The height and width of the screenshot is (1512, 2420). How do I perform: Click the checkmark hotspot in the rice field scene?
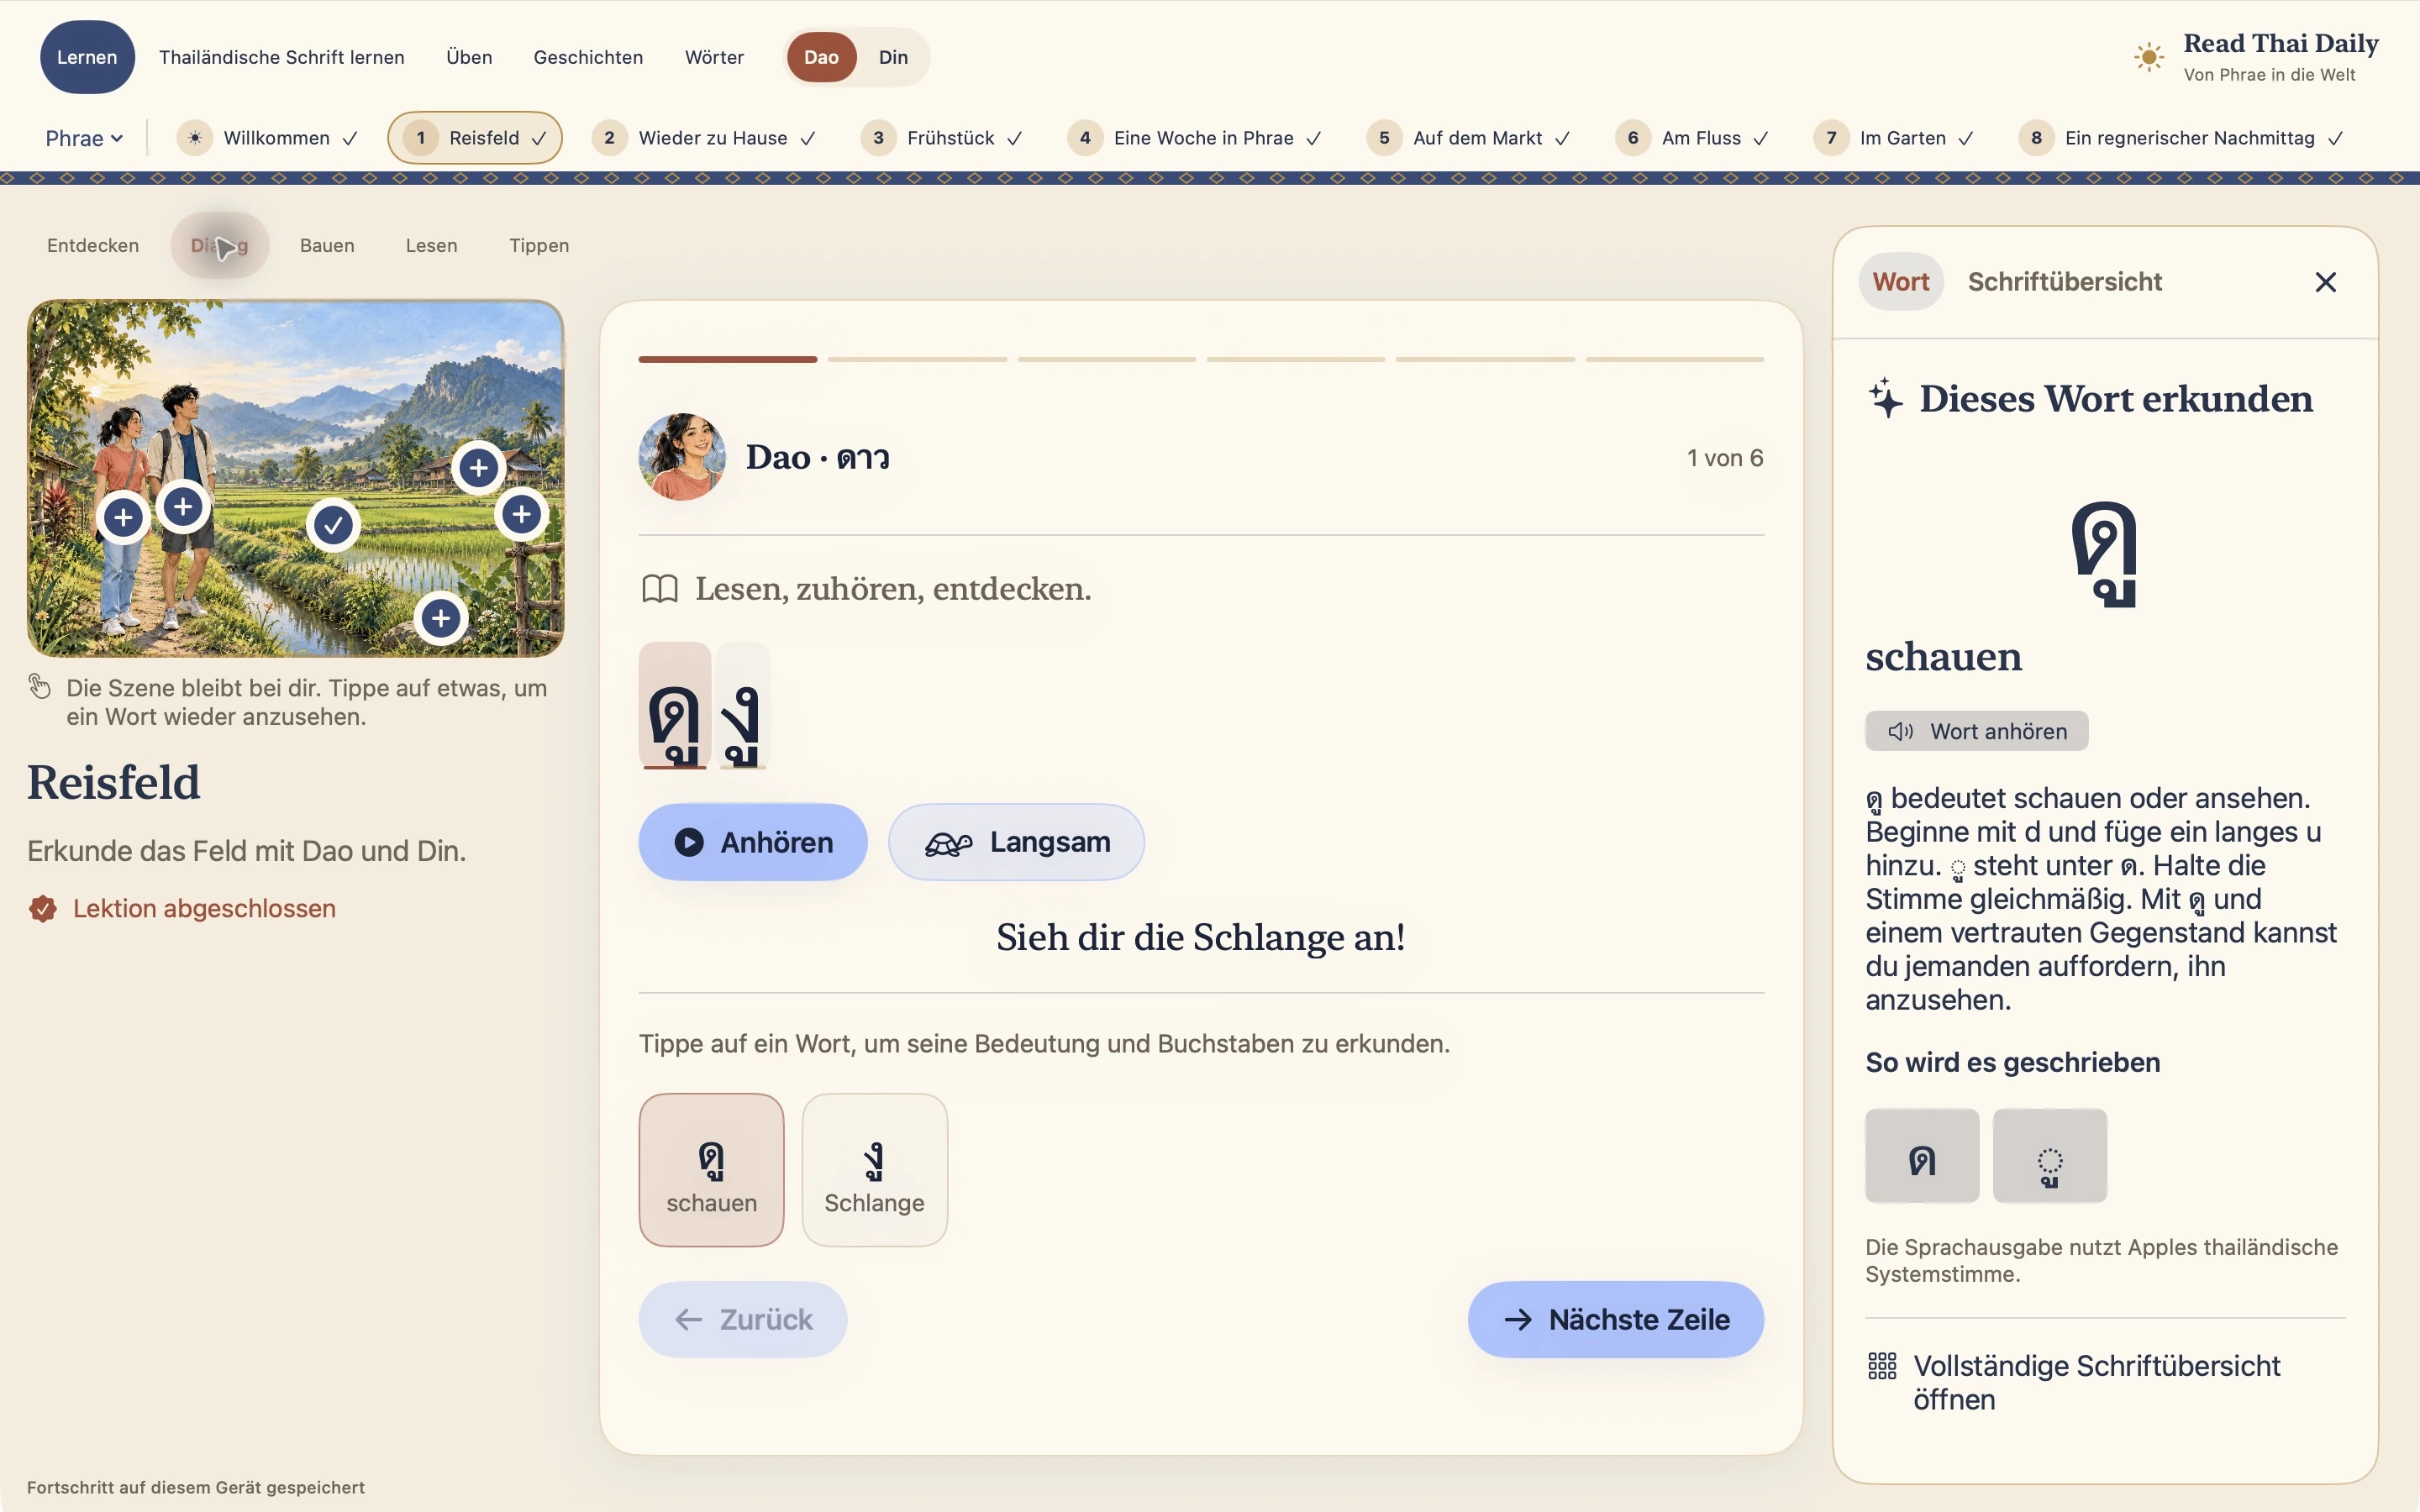[x=333, y=524]
